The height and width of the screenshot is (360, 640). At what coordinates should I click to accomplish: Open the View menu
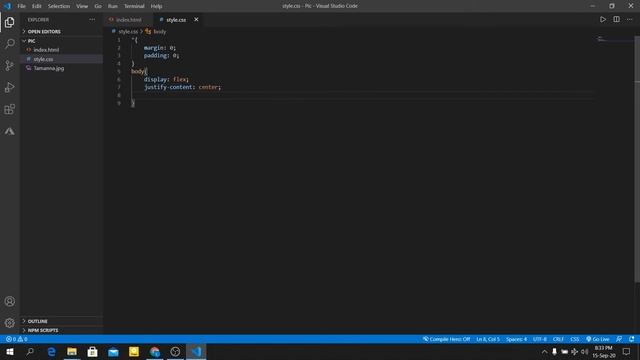(x=82, y=6)
